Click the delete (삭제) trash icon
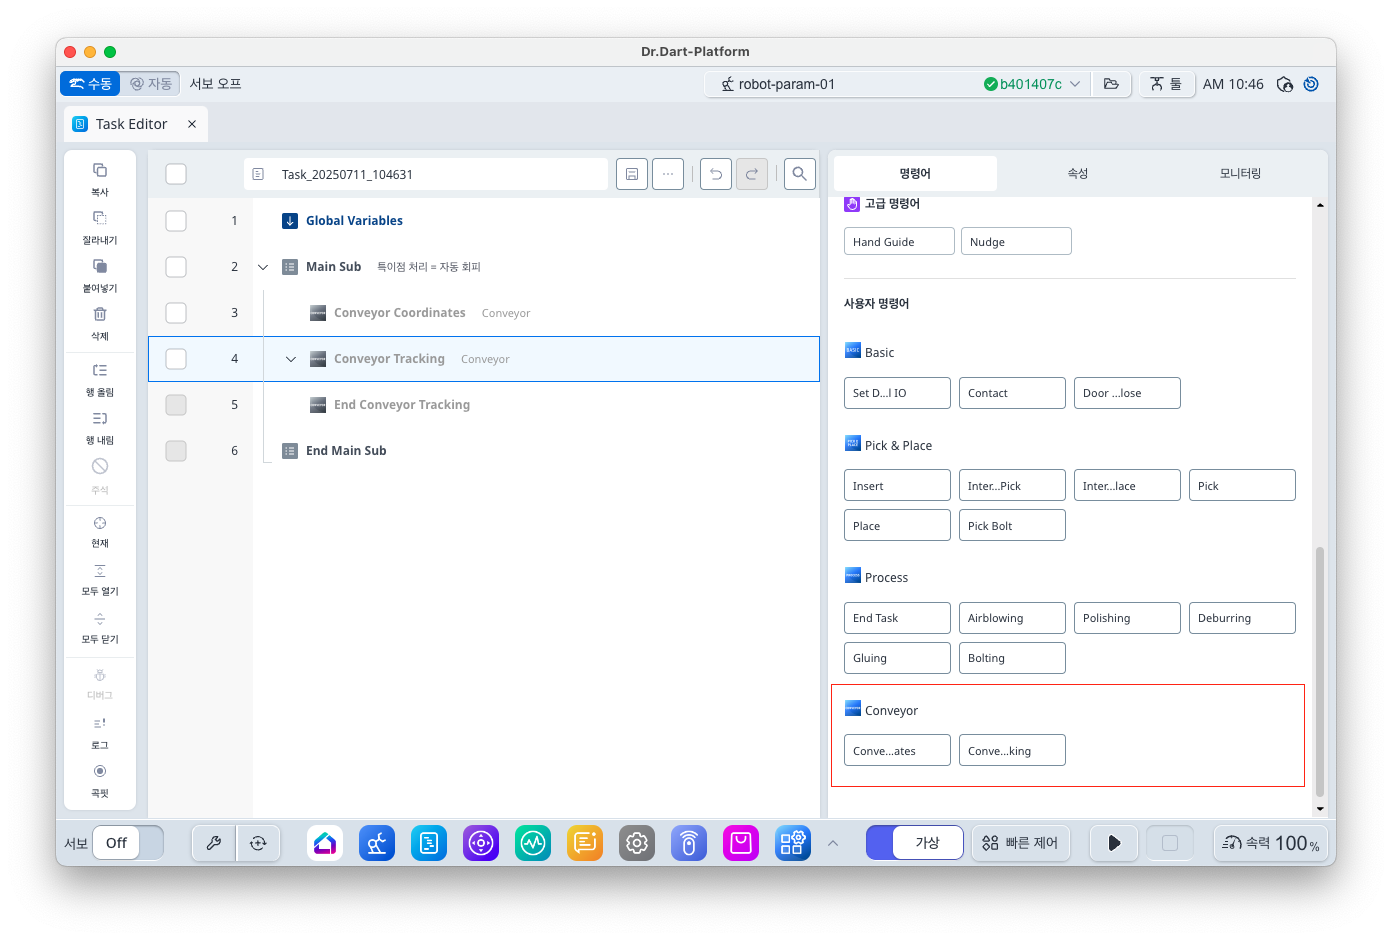The width and height of the screenshot is (1392, 940). [100, 315]
